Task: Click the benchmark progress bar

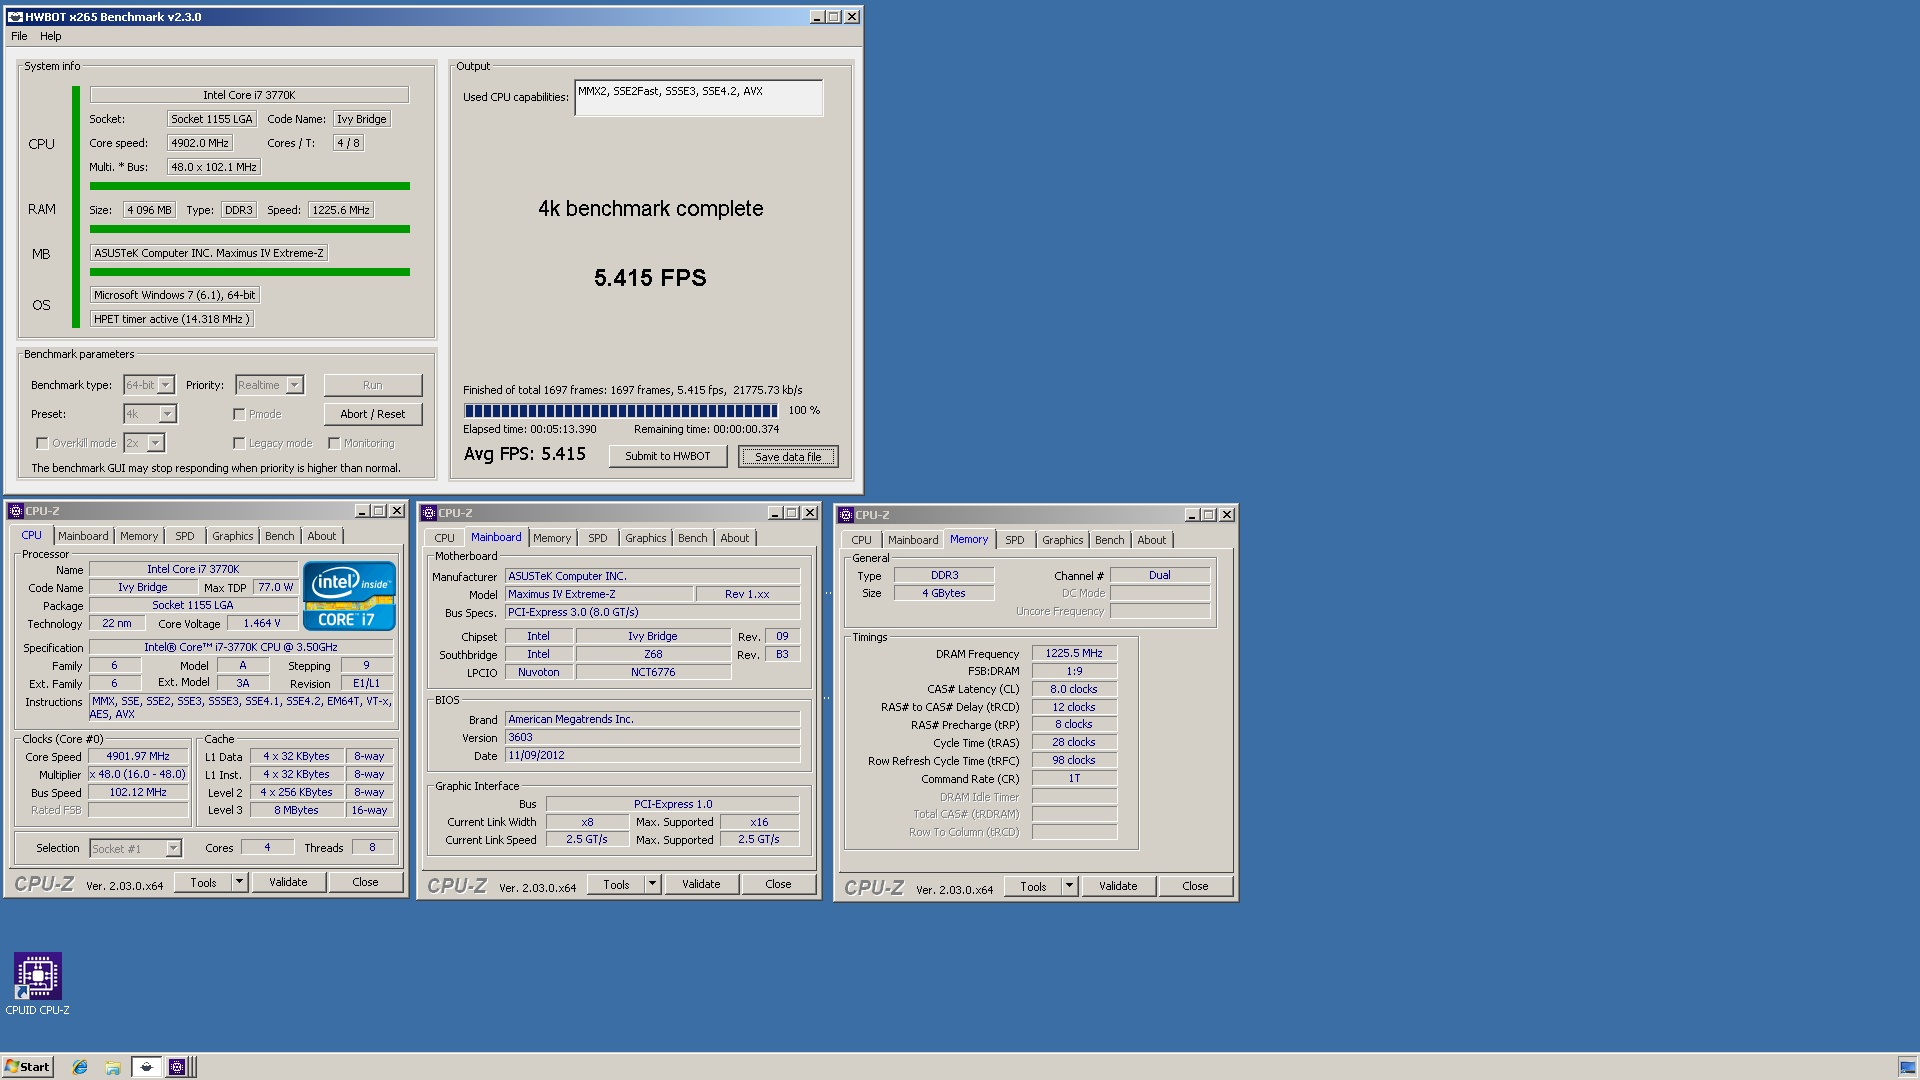Action: [x=621, y=411]
